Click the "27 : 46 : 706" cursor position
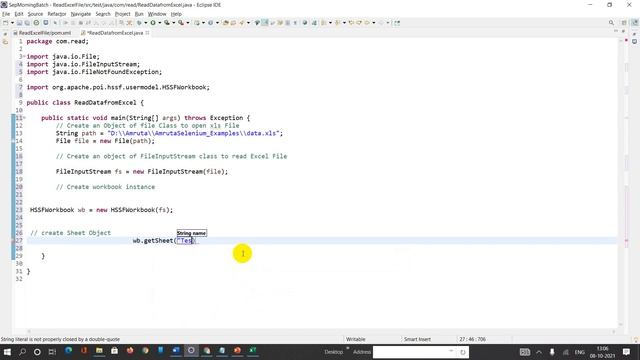Viewport: 640px width, 360px height. click(473, 339)
